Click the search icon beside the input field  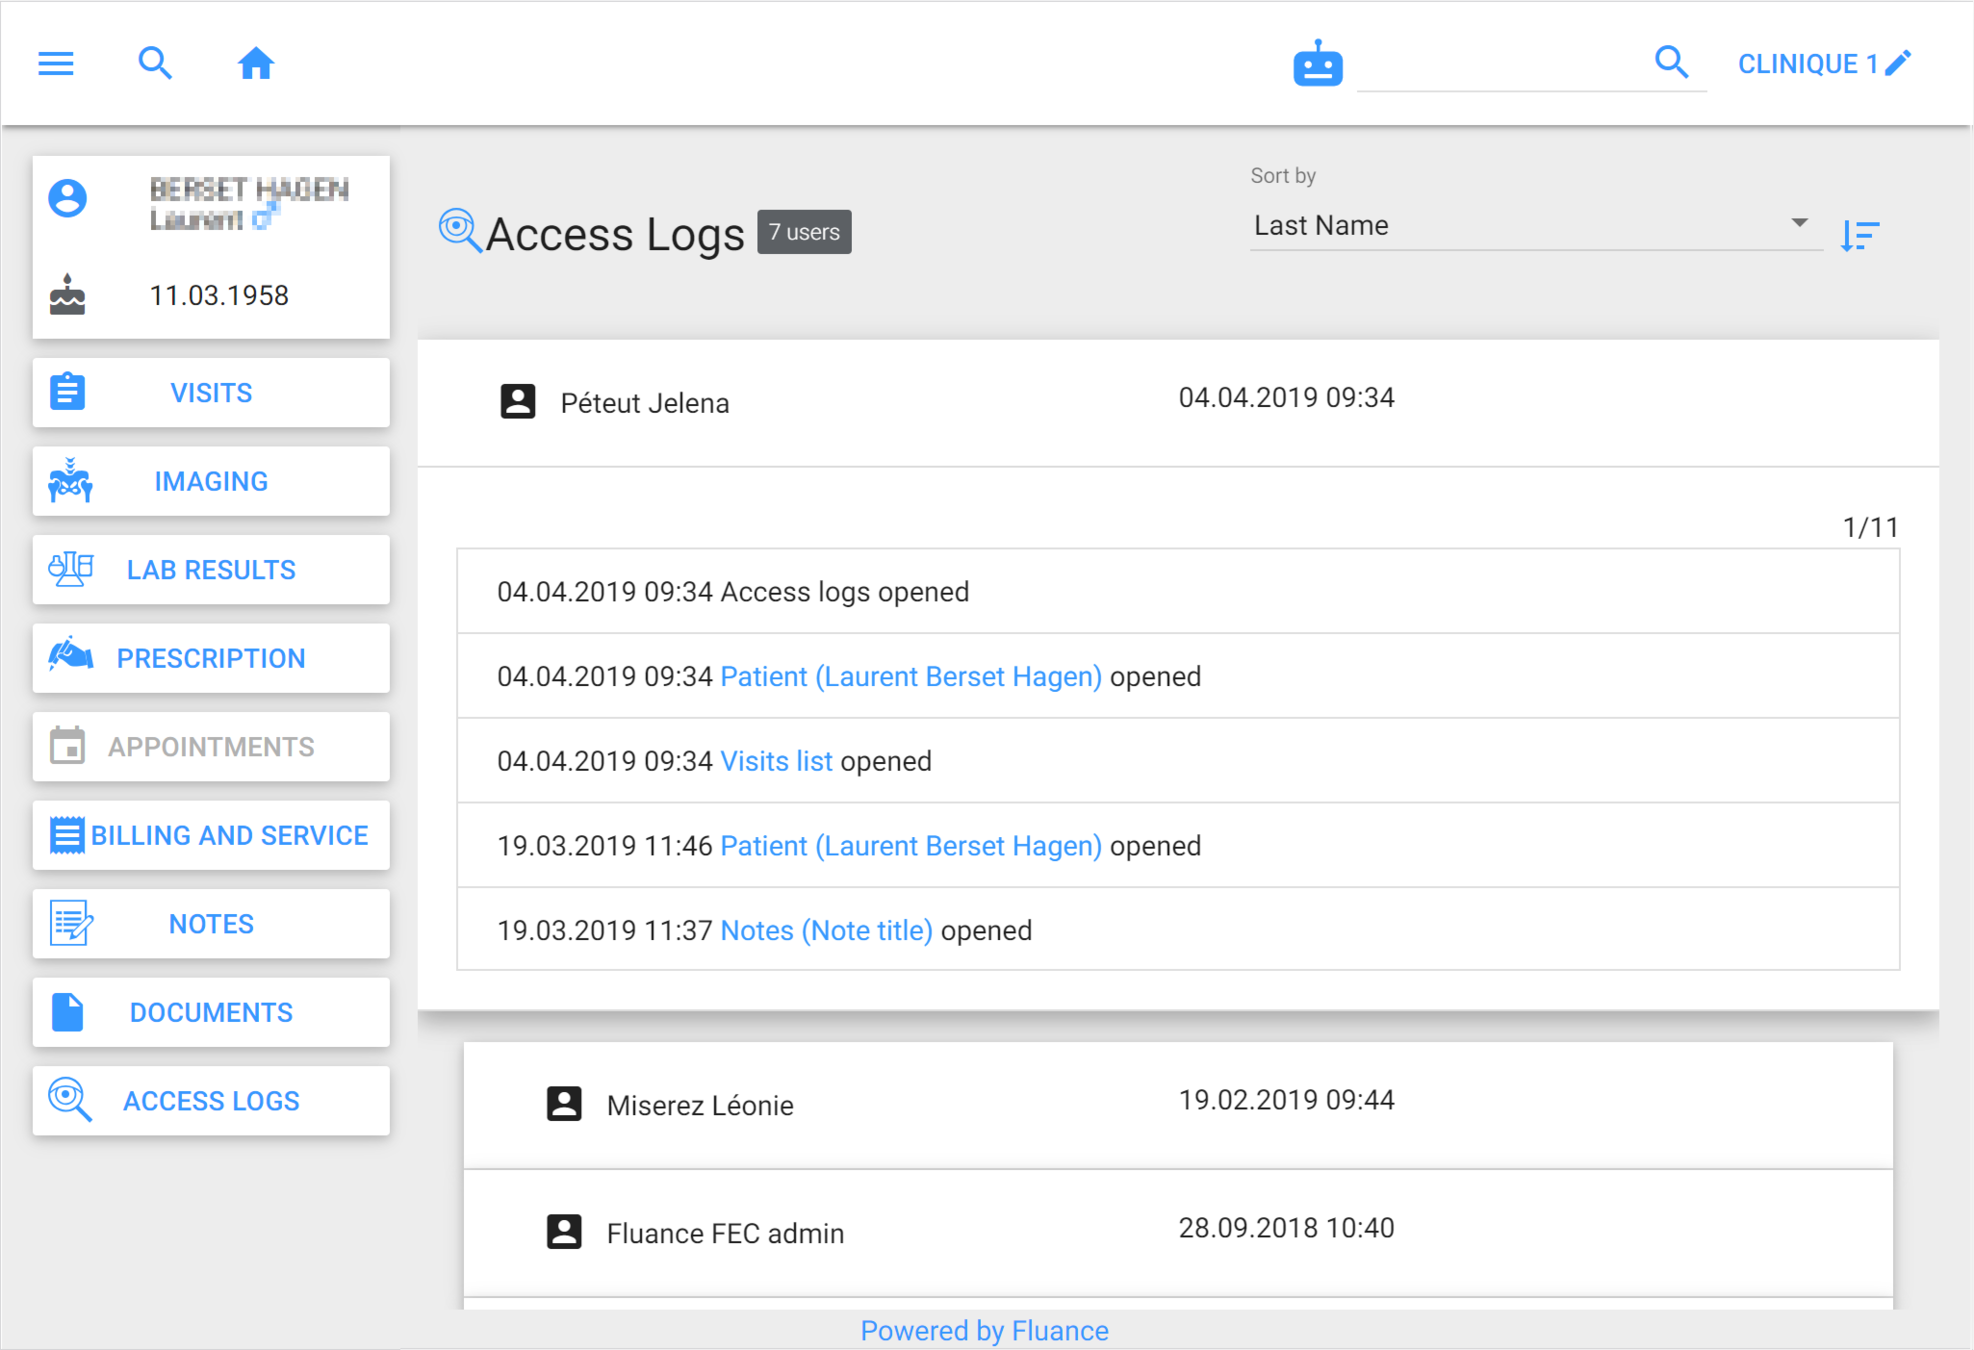click(1671, 63)
